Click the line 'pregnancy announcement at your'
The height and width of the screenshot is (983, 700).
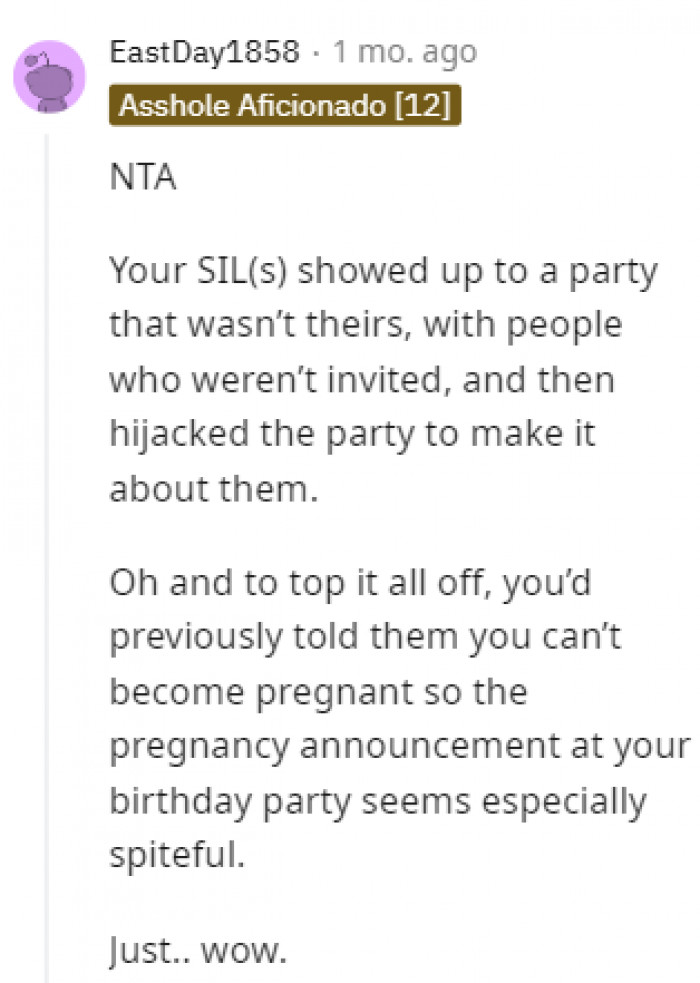pyautogui.click(x=399, y=746)
